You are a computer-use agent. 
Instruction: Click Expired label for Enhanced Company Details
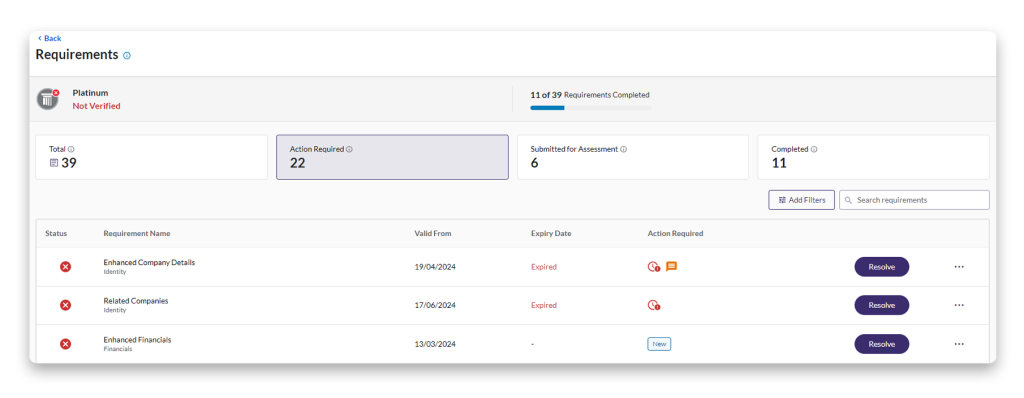click(544, 267)
